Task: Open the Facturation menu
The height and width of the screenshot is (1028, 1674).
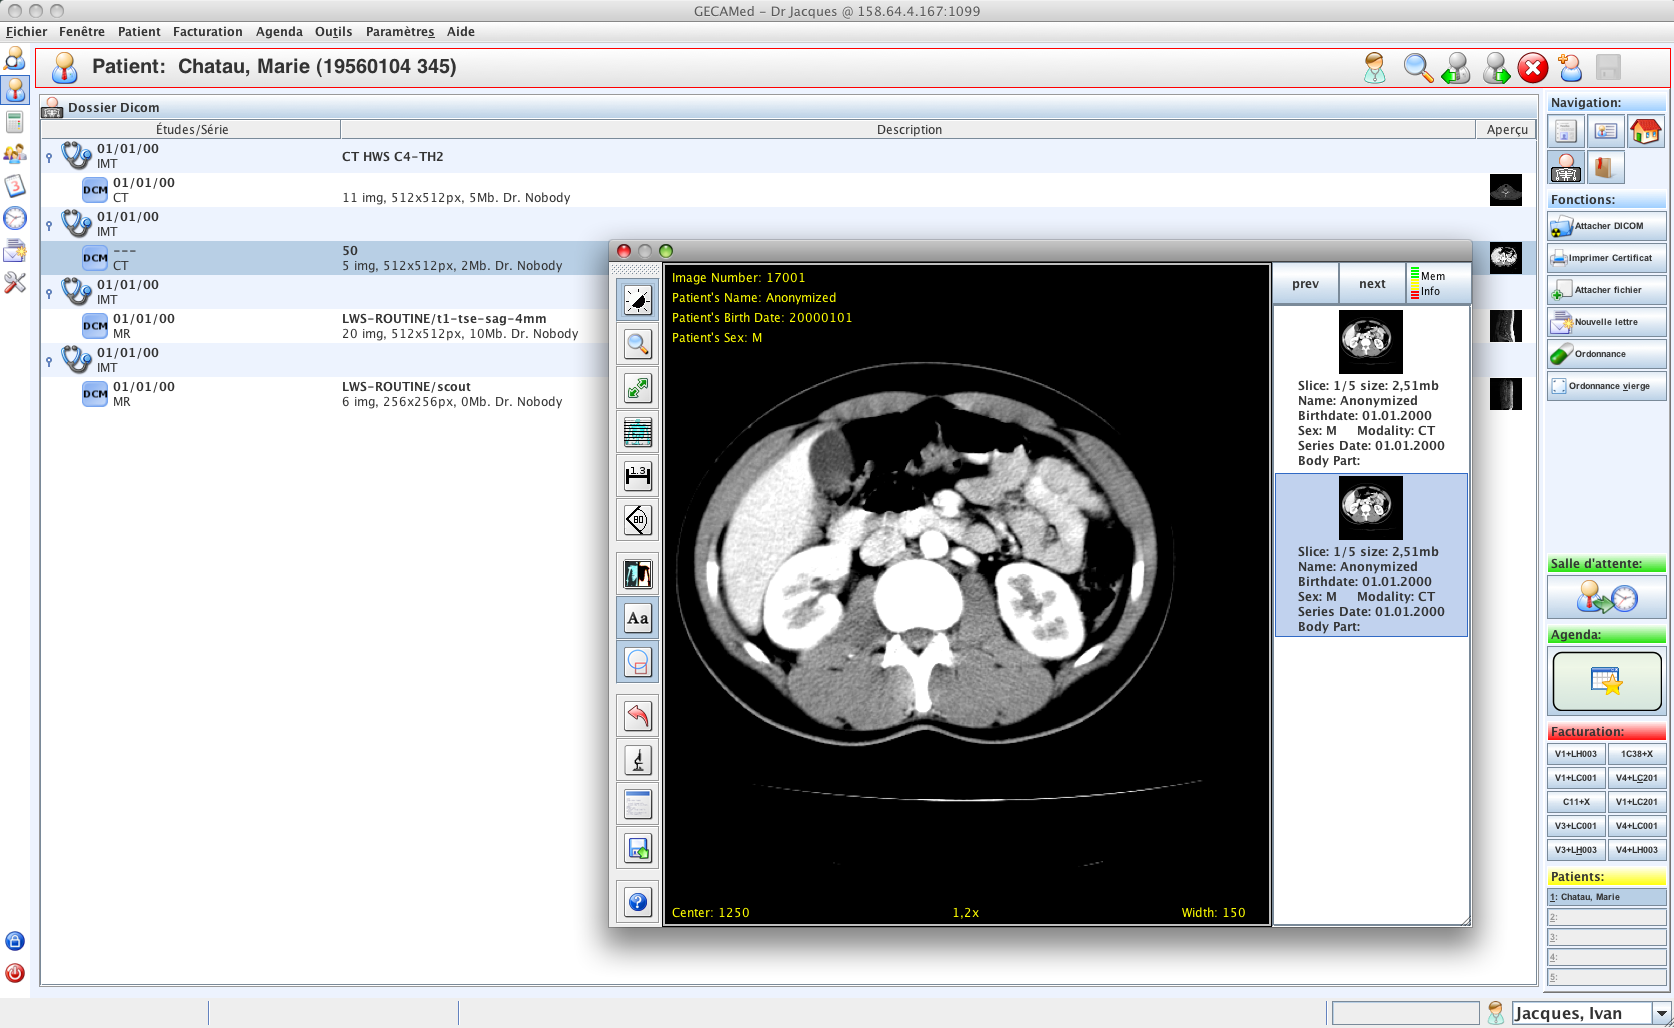Action: coord(207,32)
